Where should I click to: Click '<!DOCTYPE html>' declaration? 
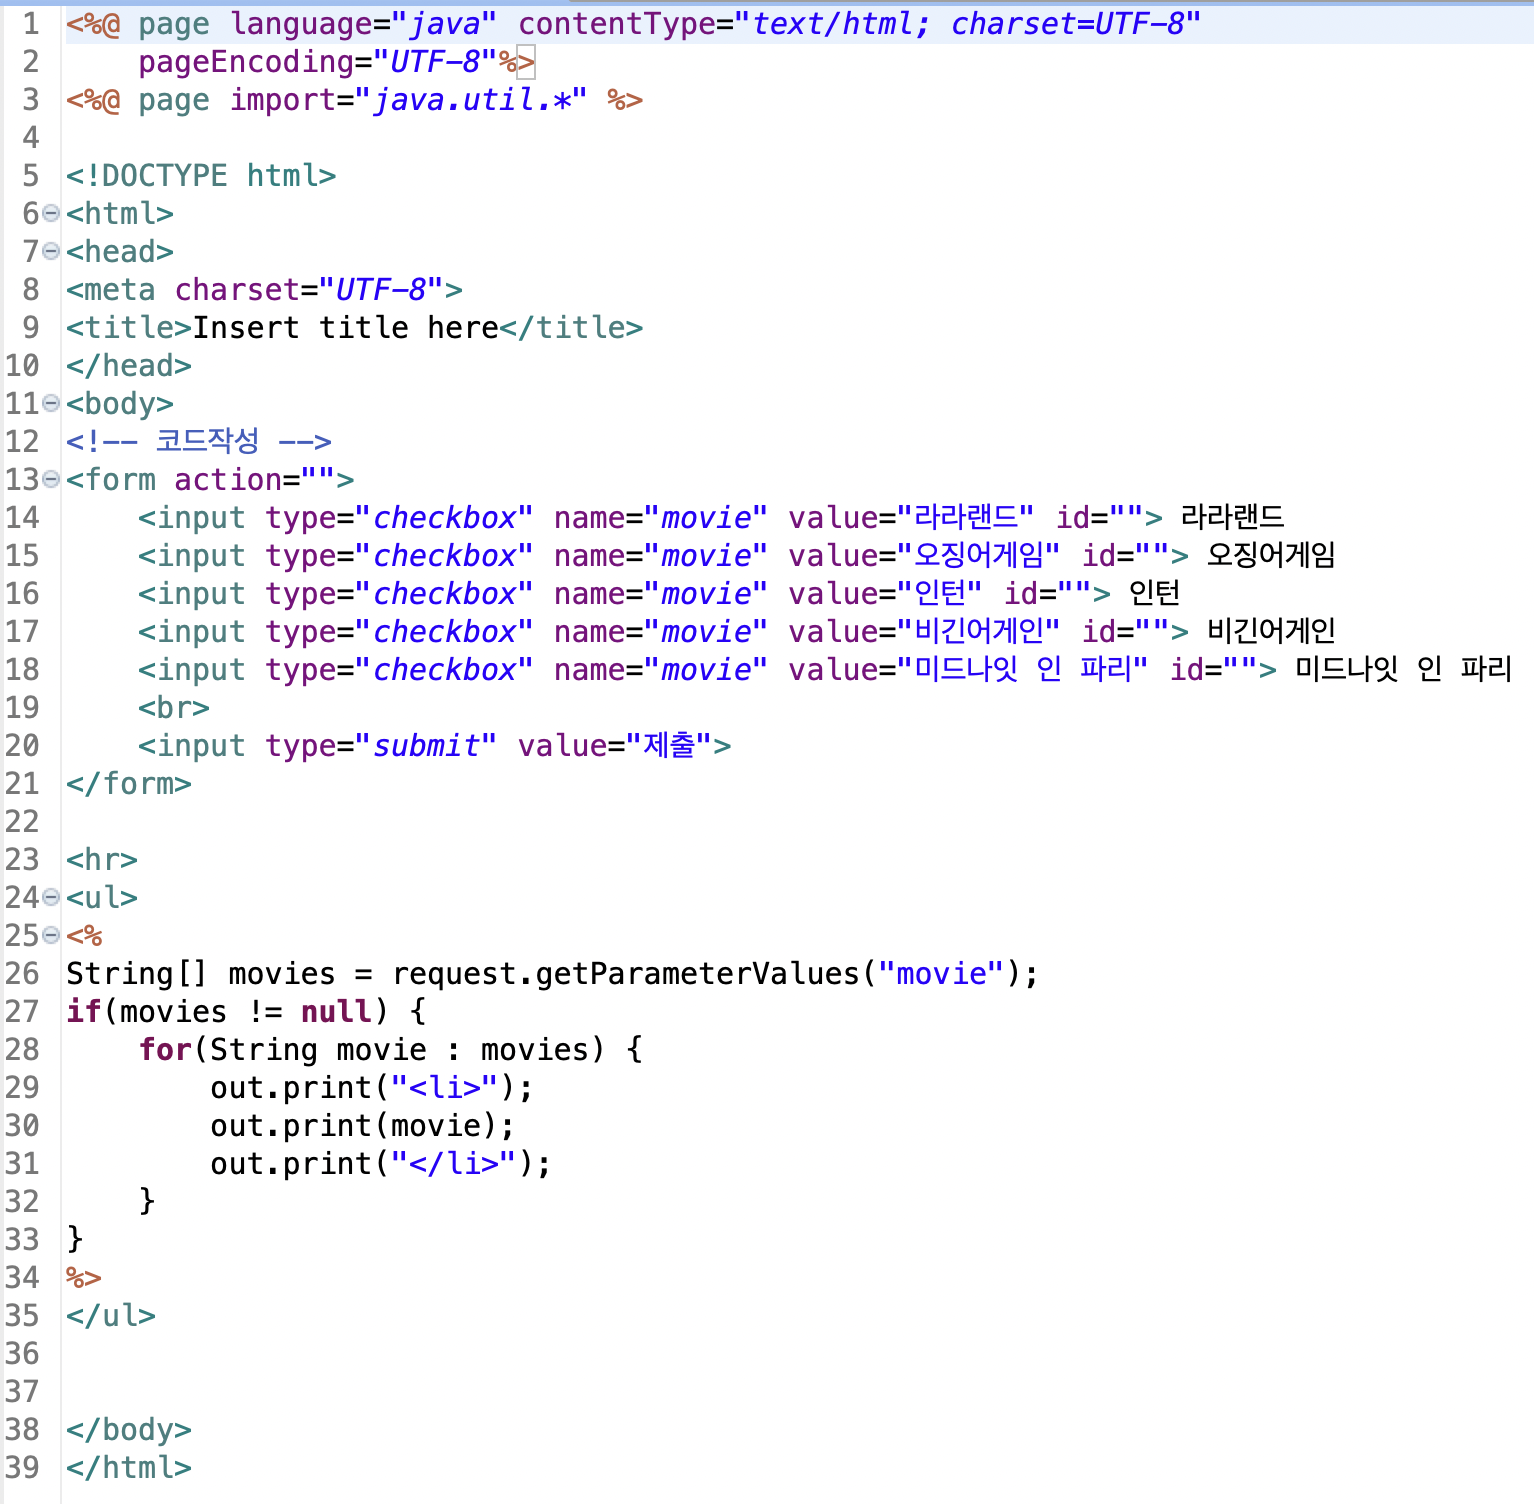[x=201, y=176]
